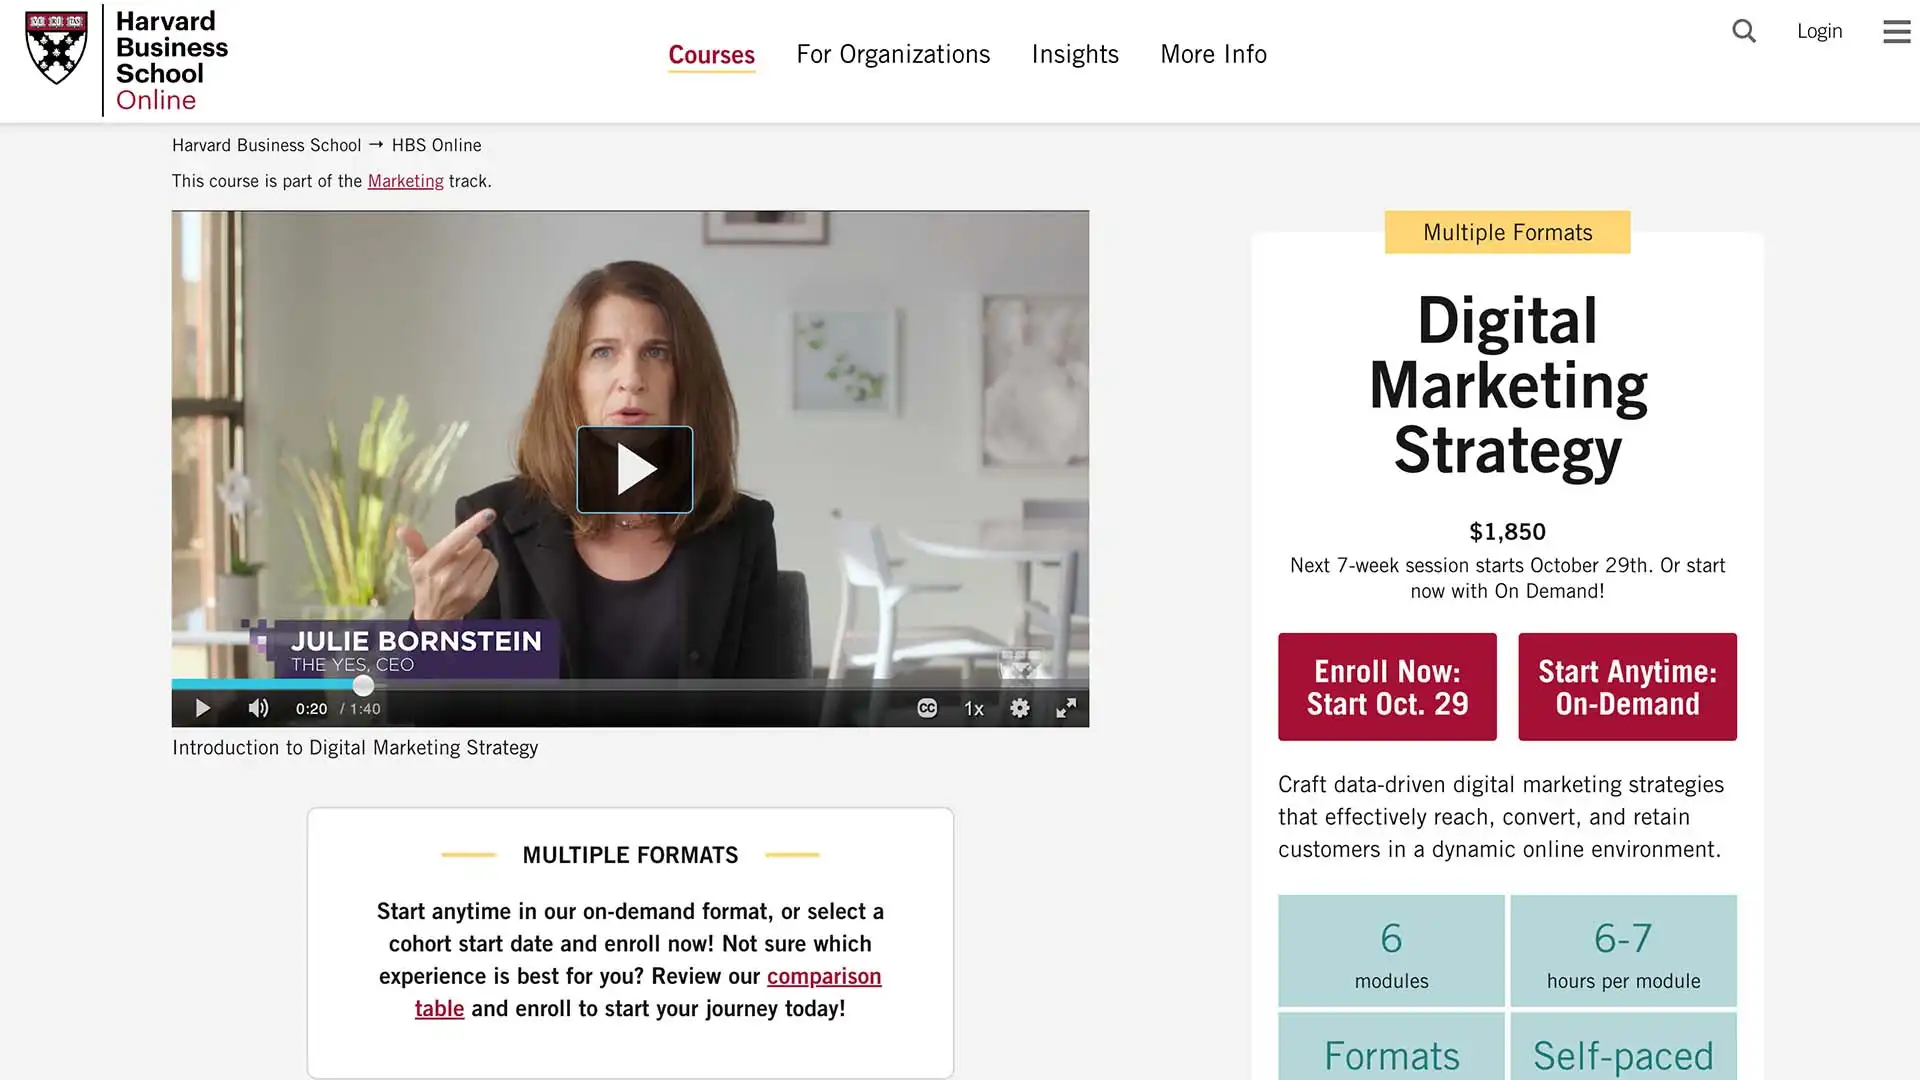The image size is (1920, 1080).
Task: Open the hamburger menu icon
Action: (1896, 31)
